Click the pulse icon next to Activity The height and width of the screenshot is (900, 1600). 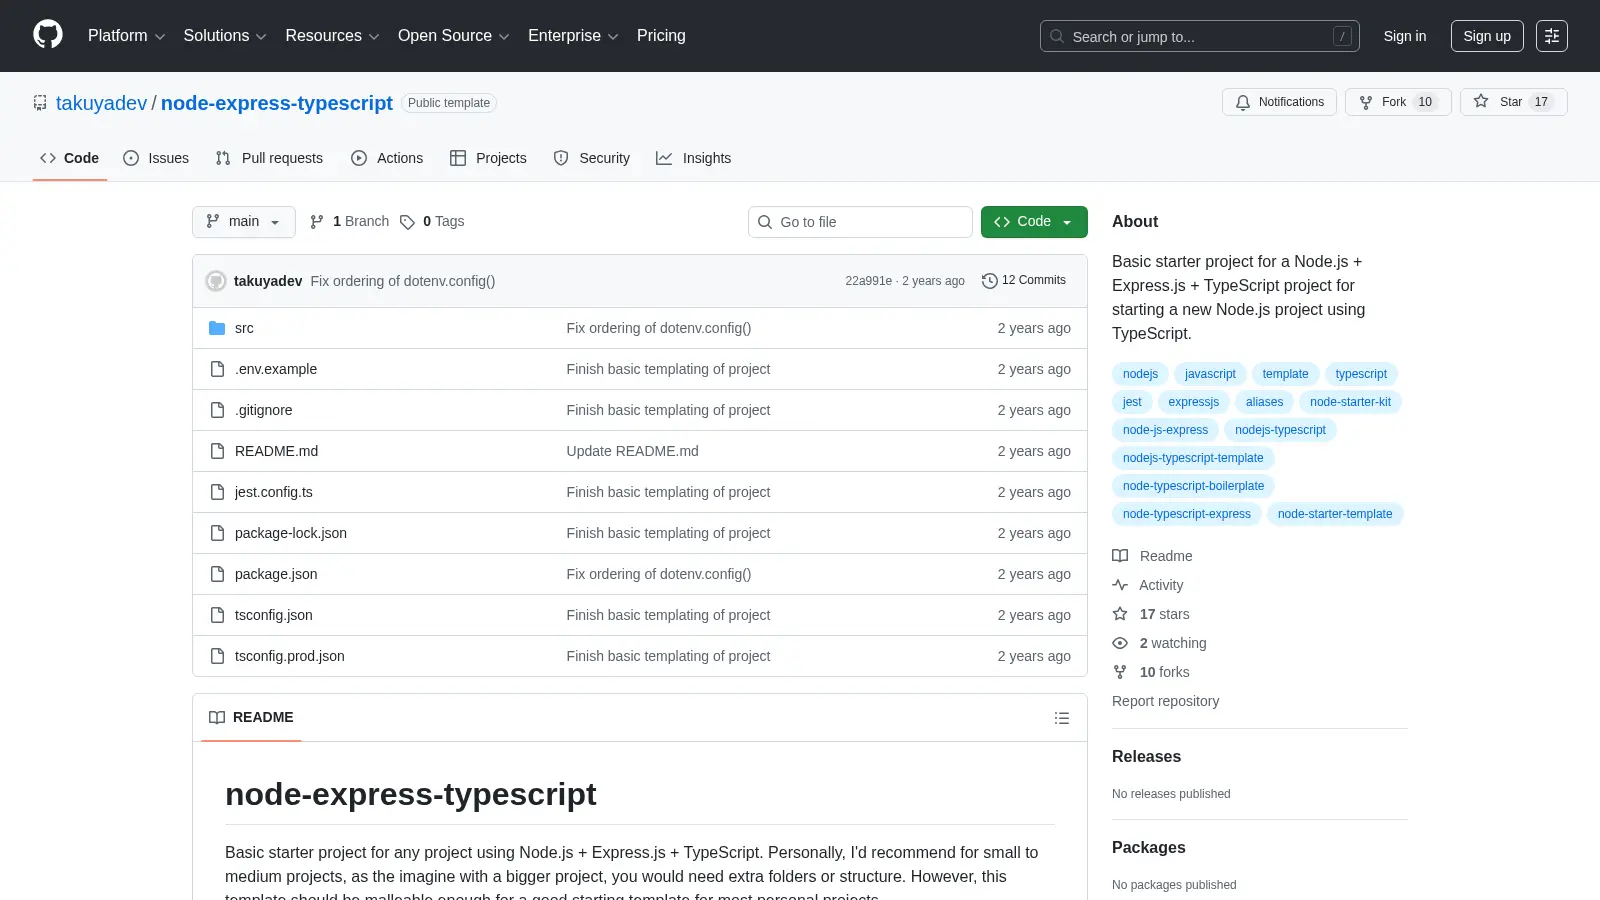coord(1120,585)
